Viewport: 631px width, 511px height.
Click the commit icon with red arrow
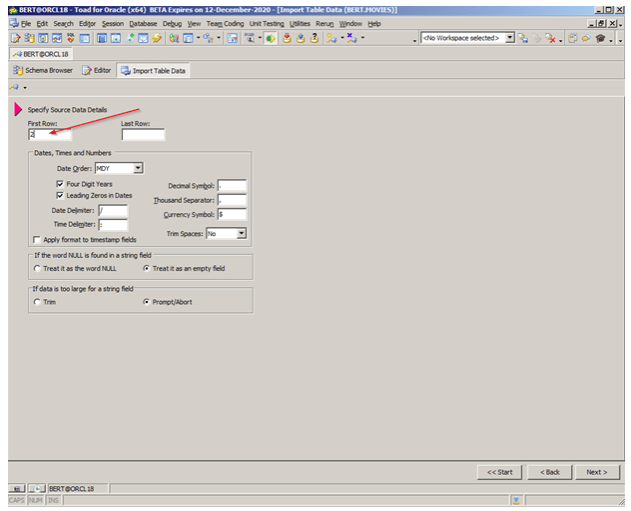[287, 38]
